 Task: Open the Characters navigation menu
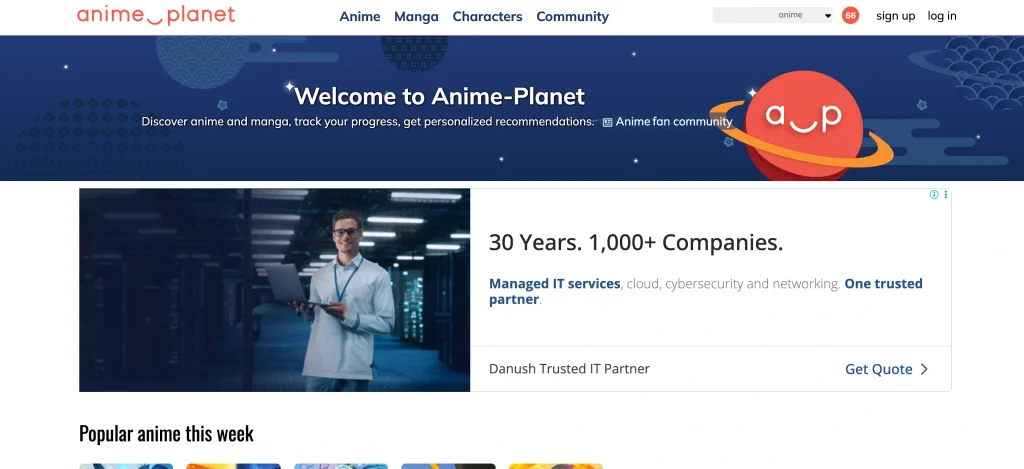[x=487, y=17]
